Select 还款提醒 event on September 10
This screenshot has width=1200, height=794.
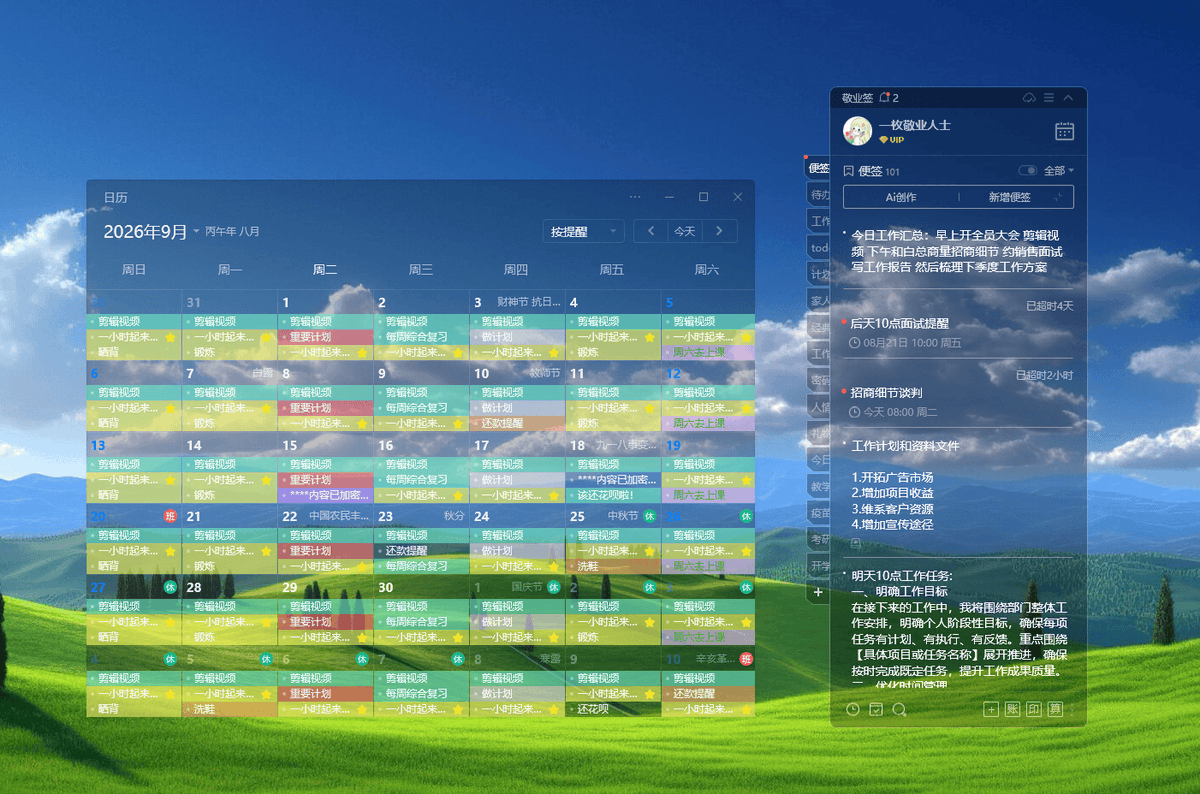518,423
